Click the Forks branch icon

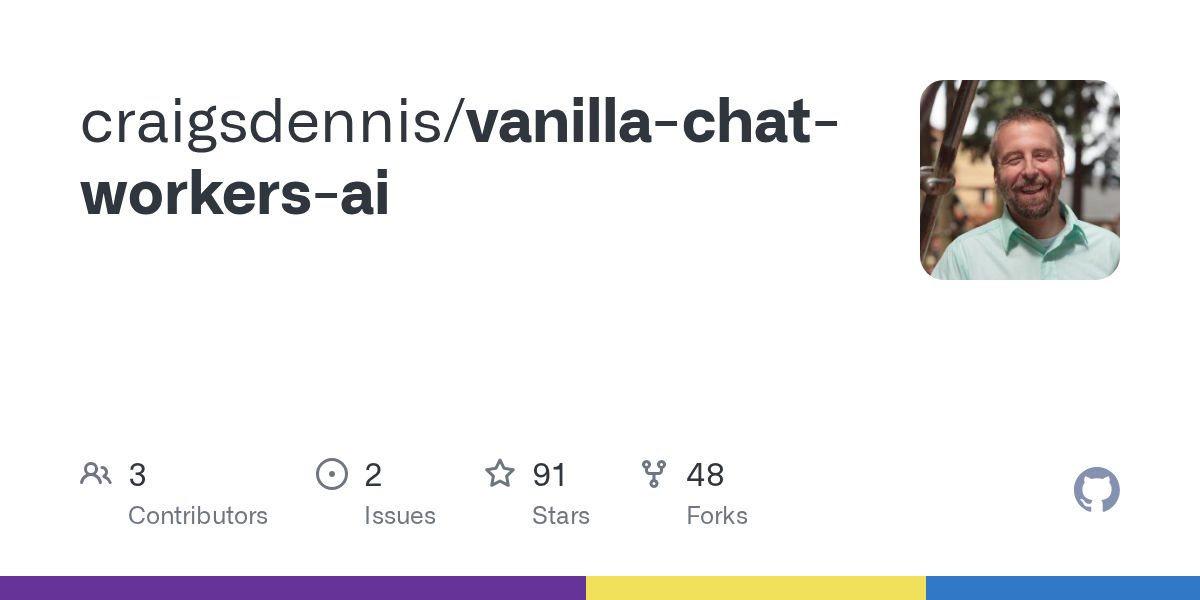(x=654, y=474)
